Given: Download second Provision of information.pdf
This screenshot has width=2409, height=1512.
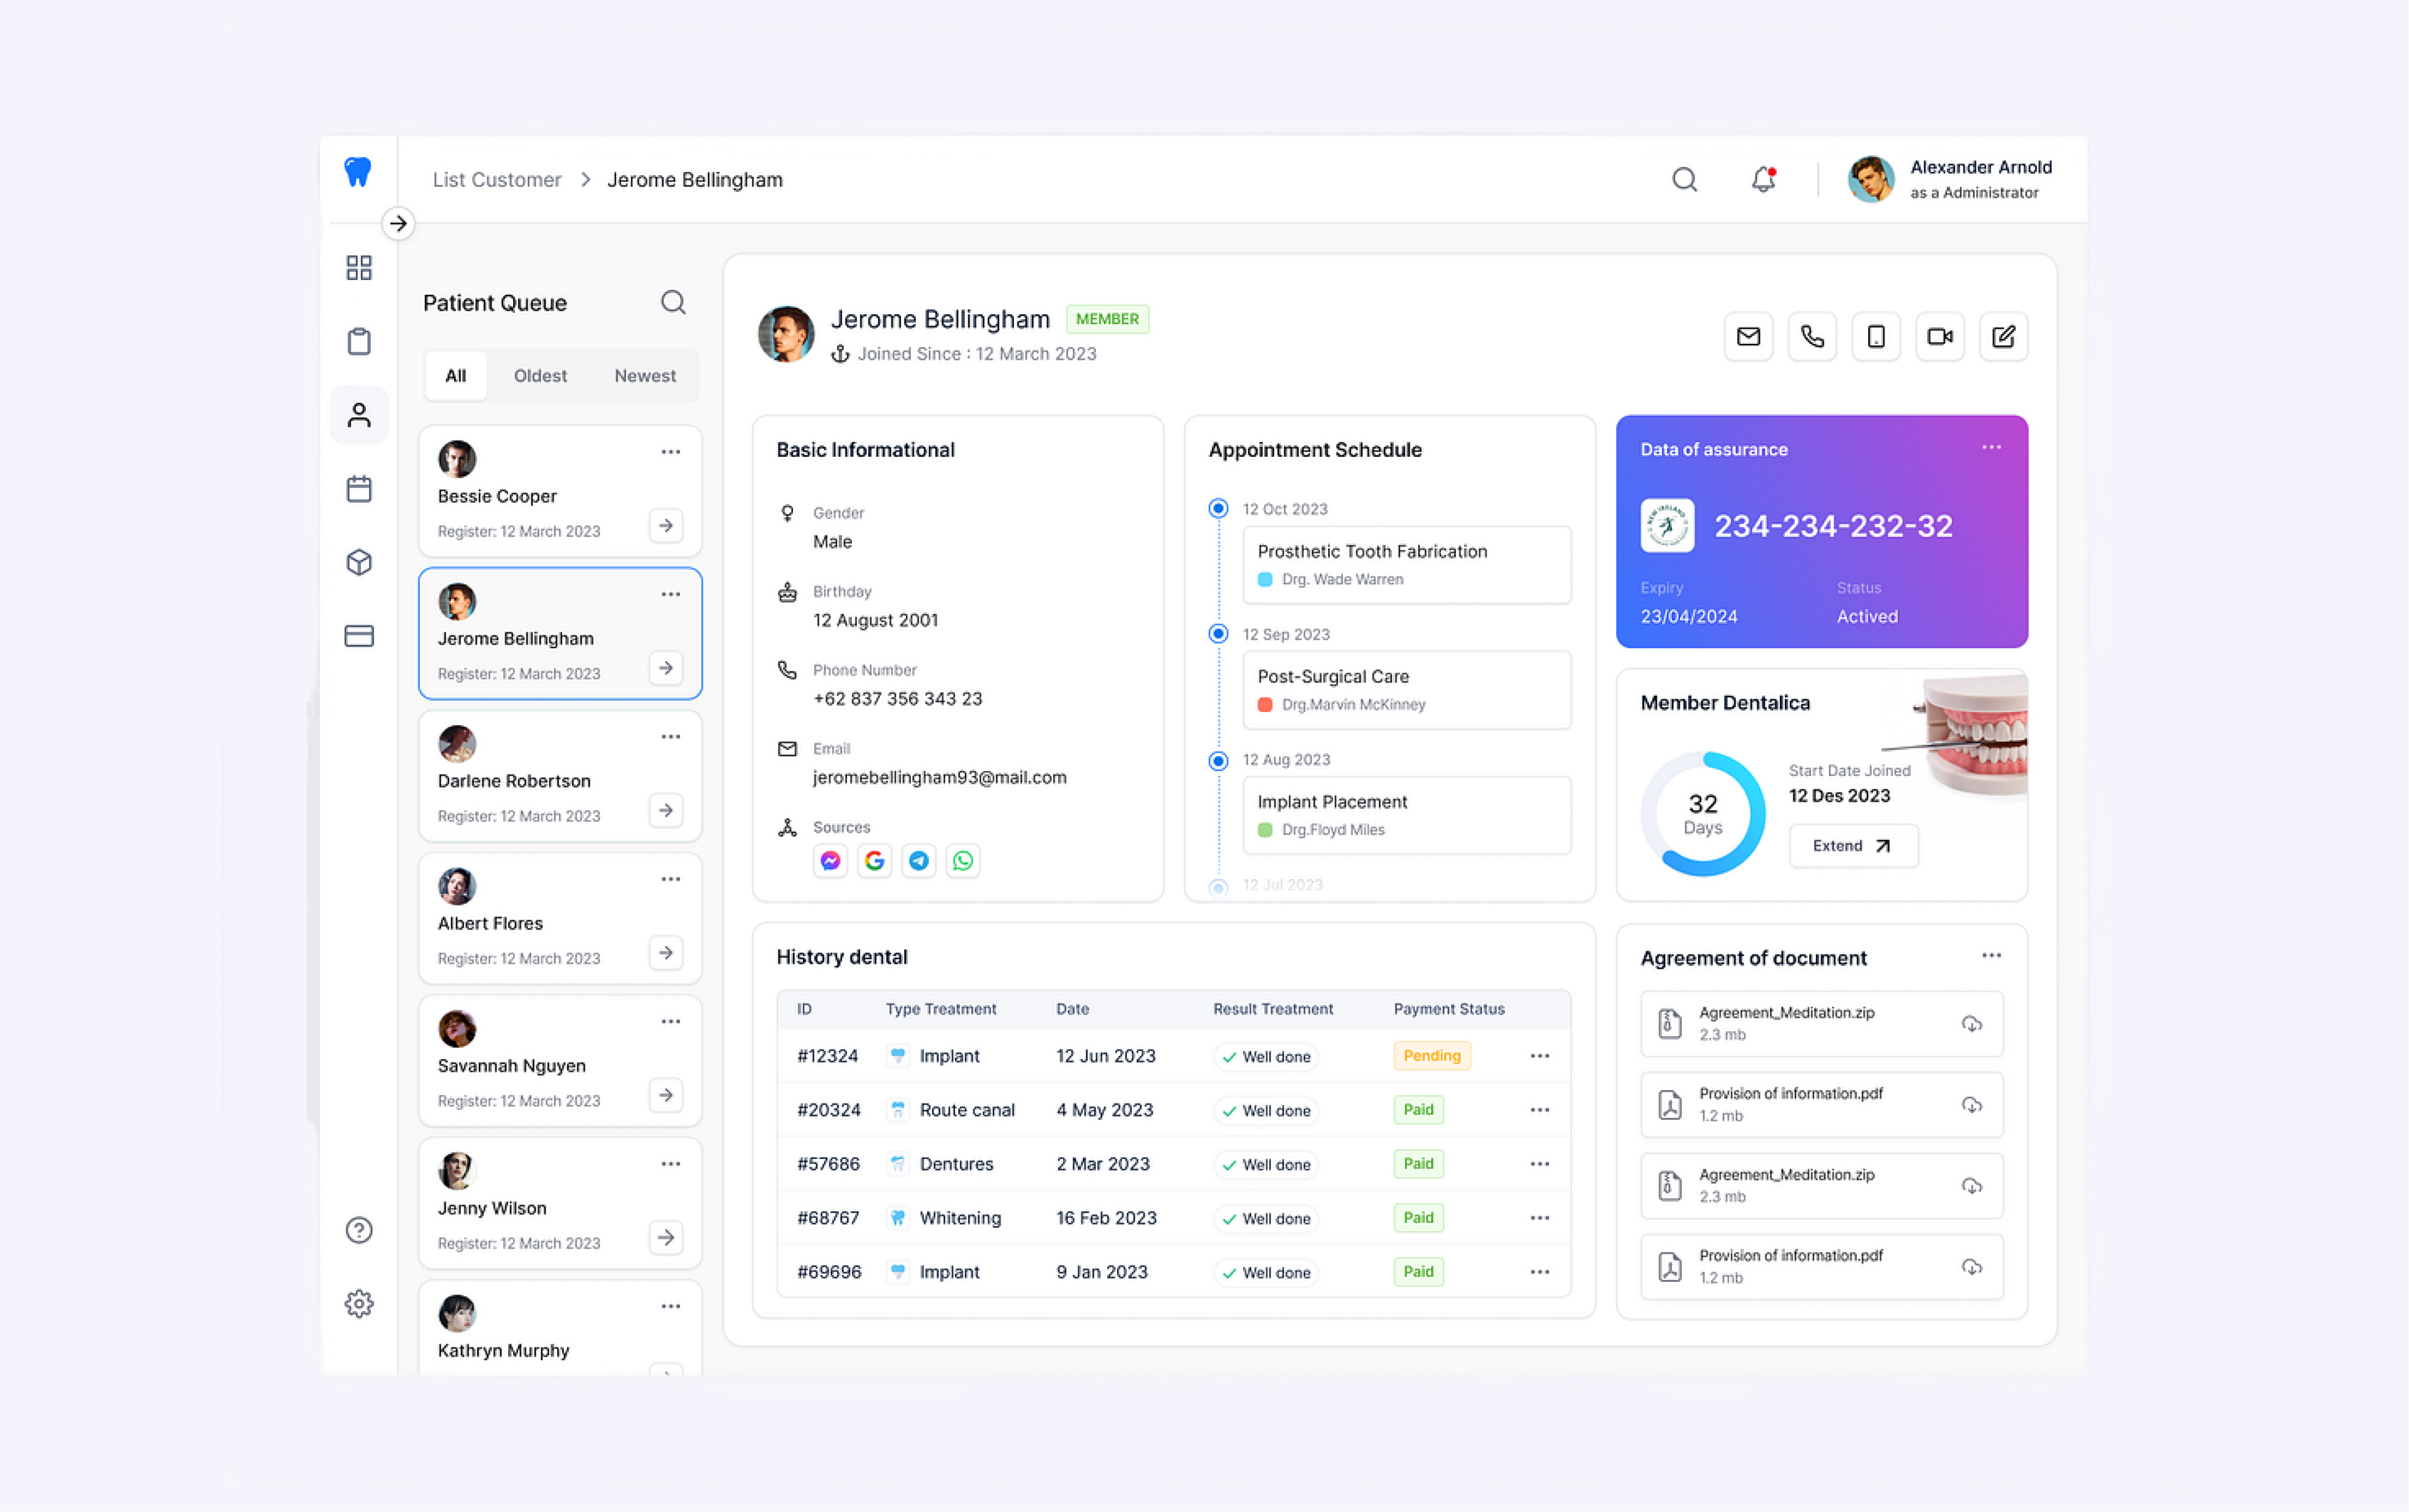Looking at the screenshot, I should [1972, 1267].
